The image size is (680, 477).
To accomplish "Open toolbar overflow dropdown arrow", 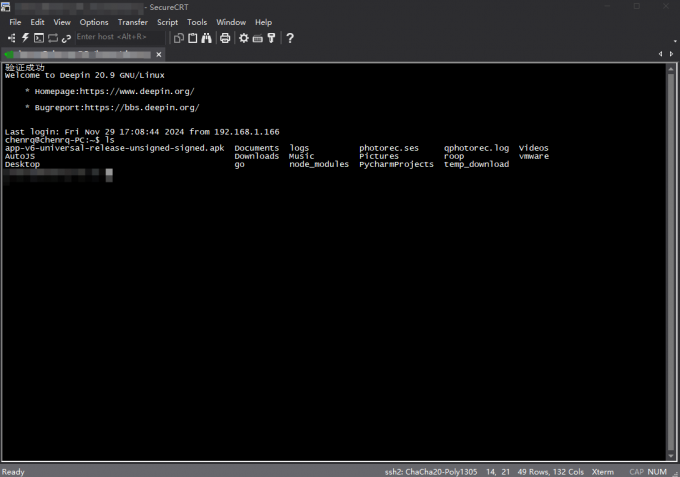I will coord(675,41).
